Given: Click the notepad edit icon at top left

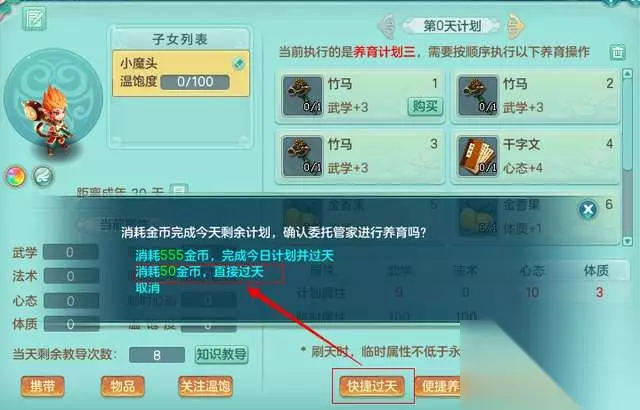Looking at the screenshot, I should (x=34, y=18).
